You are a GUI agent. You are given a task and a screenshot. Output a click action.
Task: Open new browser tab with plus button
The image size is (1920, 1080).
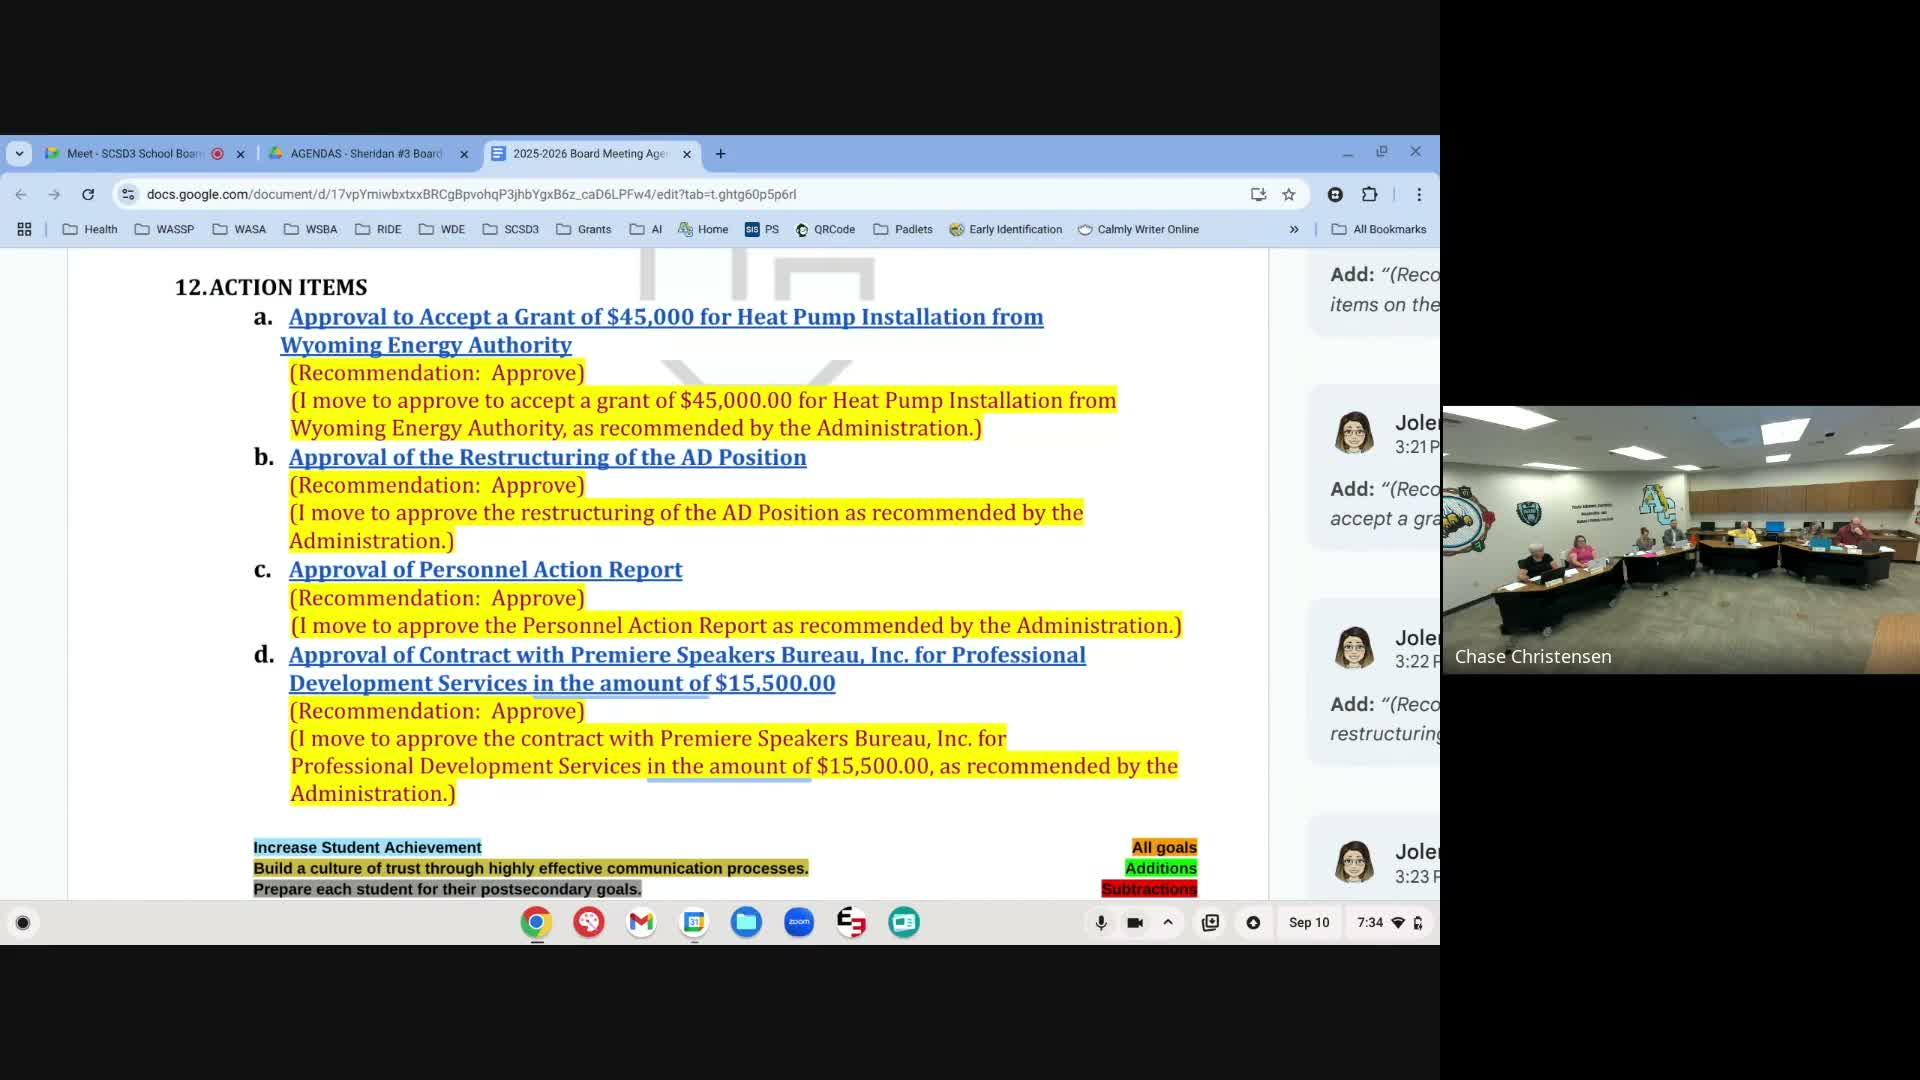click(720, 153)
